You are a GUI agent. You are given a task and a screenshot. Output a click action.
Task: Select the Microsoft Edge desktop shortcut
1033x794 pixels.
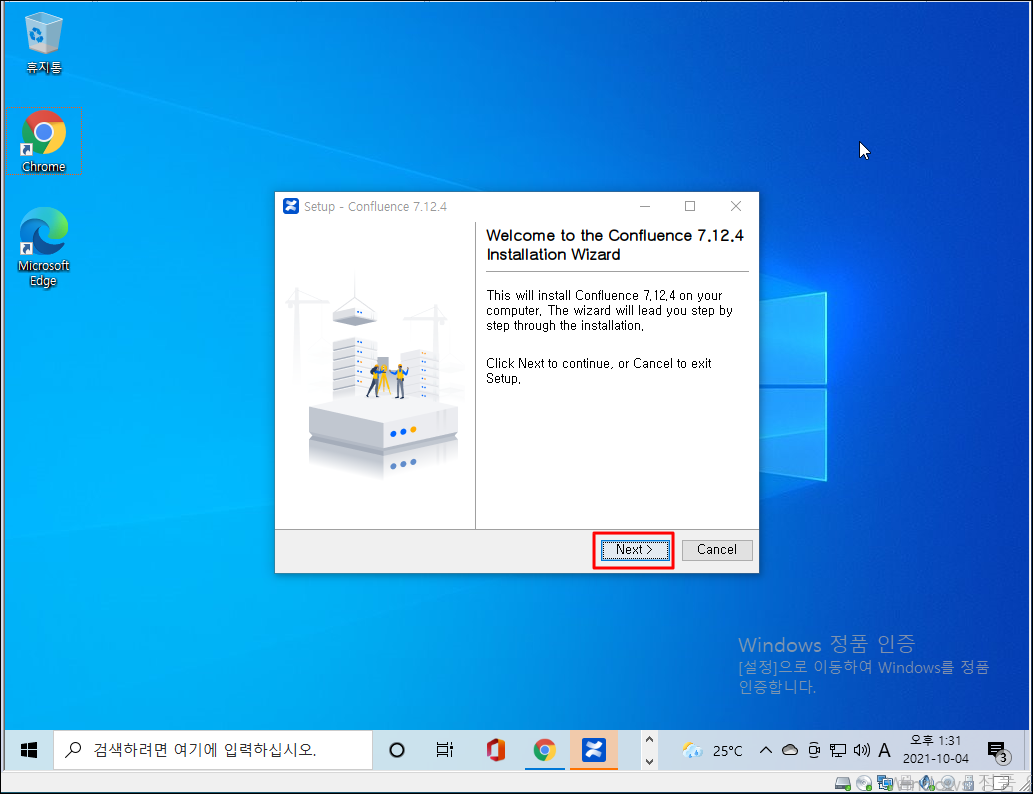pos(43,247)
